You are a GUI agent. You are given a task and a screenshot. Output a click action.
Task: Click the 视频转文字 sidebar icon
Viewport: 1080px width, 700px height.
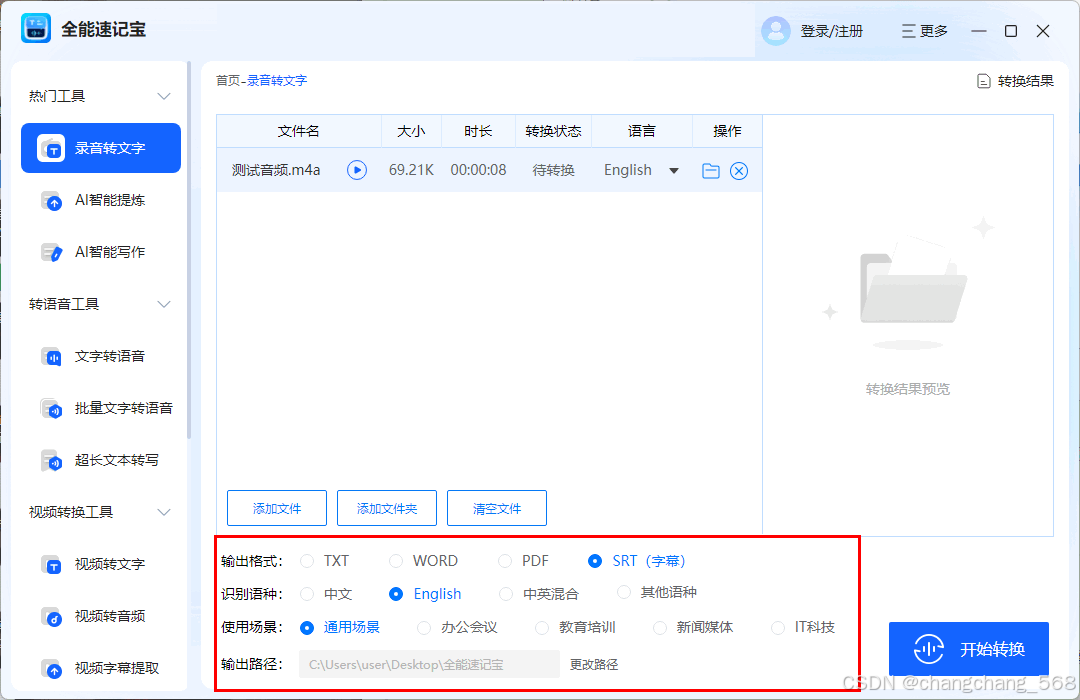point(52,565)
